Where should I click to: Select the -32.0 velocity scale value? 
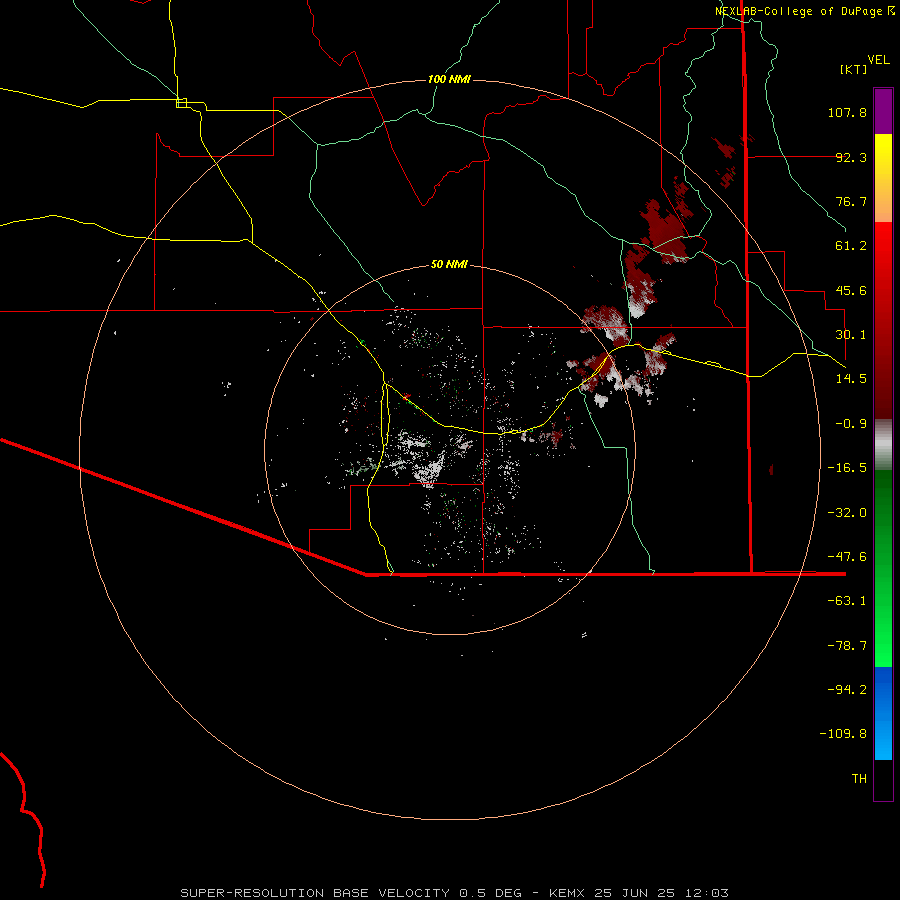[x=847, y=513]
